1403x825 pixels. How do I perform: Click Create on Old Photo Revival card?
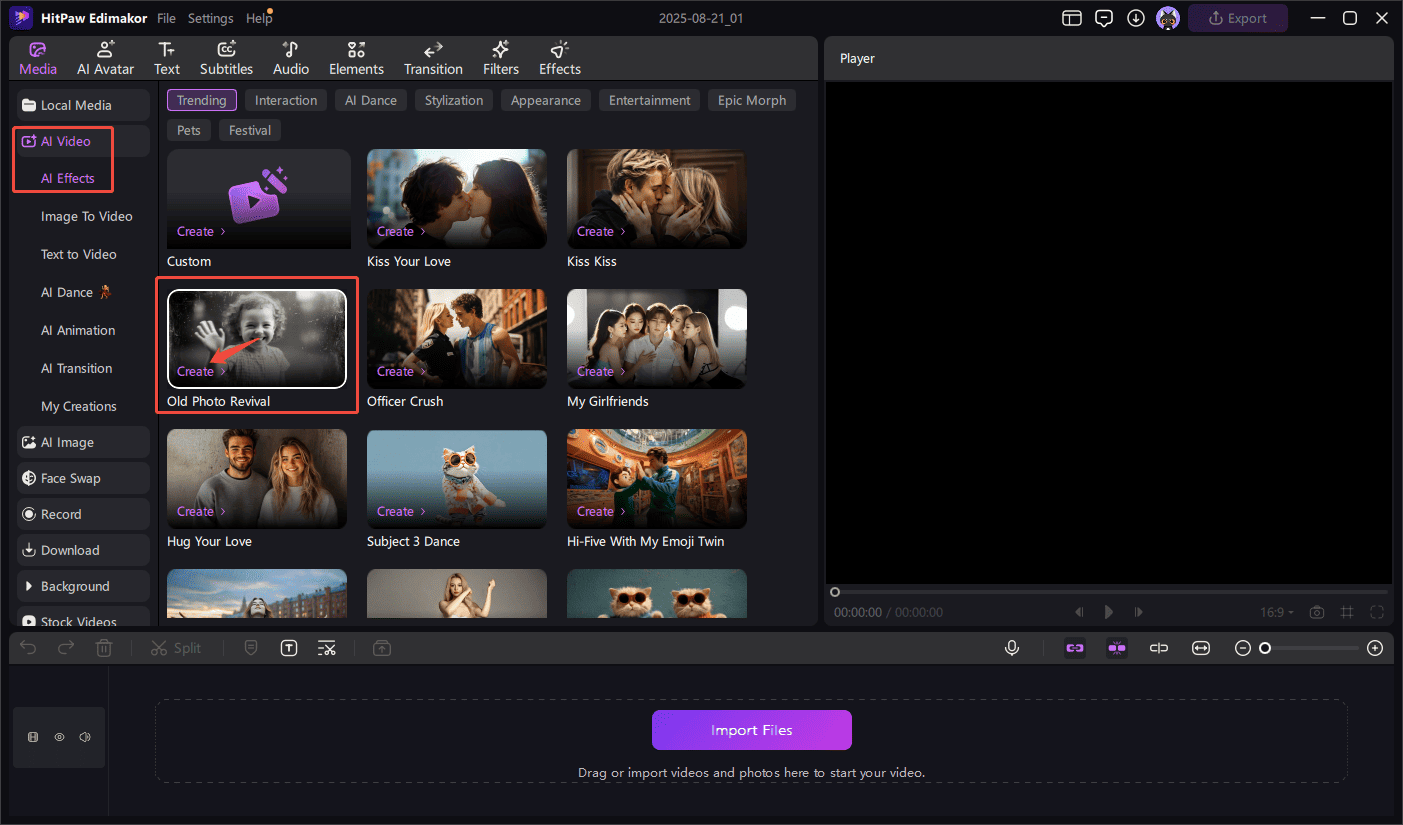201,371
